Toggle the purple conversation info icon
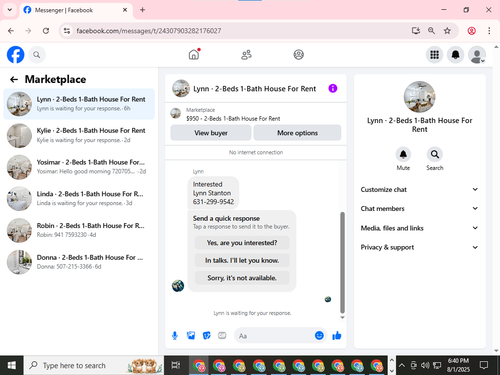 coord(333,88)
